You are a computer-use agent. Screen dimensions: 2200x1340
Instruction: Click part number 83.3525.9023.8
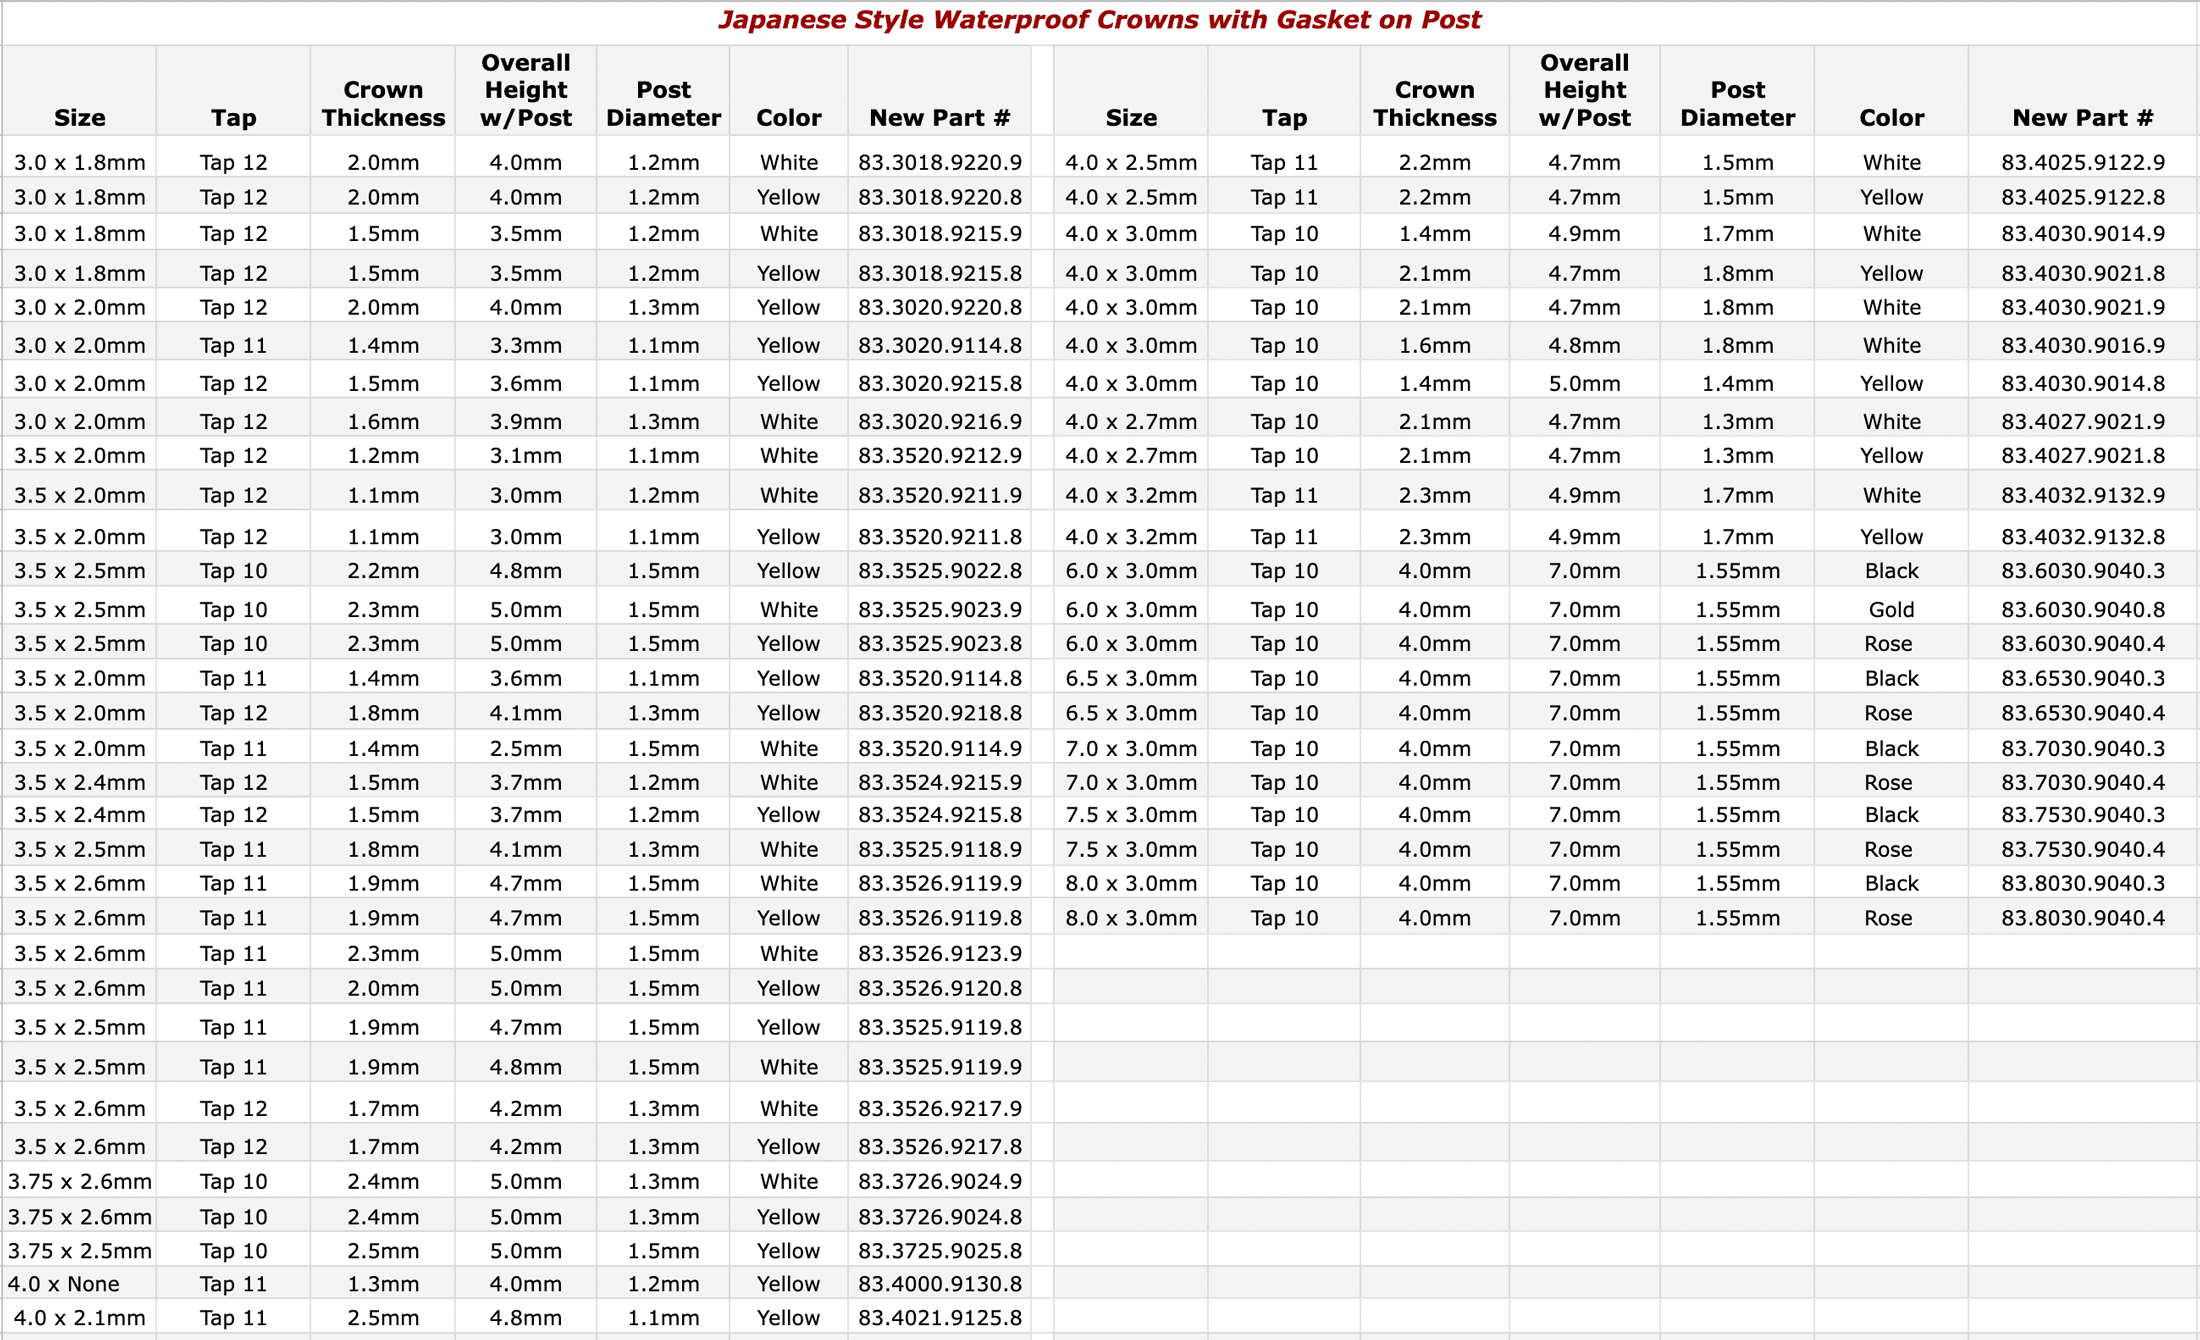940,643
